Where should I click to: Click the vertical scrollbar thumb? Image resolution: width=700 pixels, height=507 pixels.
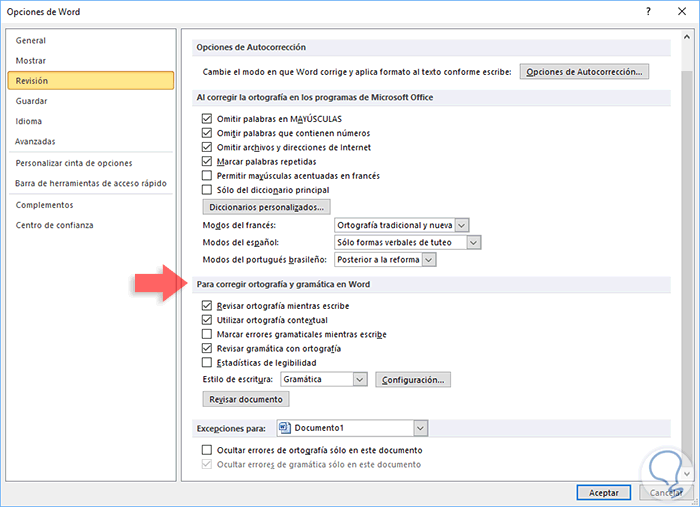(687, 267)
